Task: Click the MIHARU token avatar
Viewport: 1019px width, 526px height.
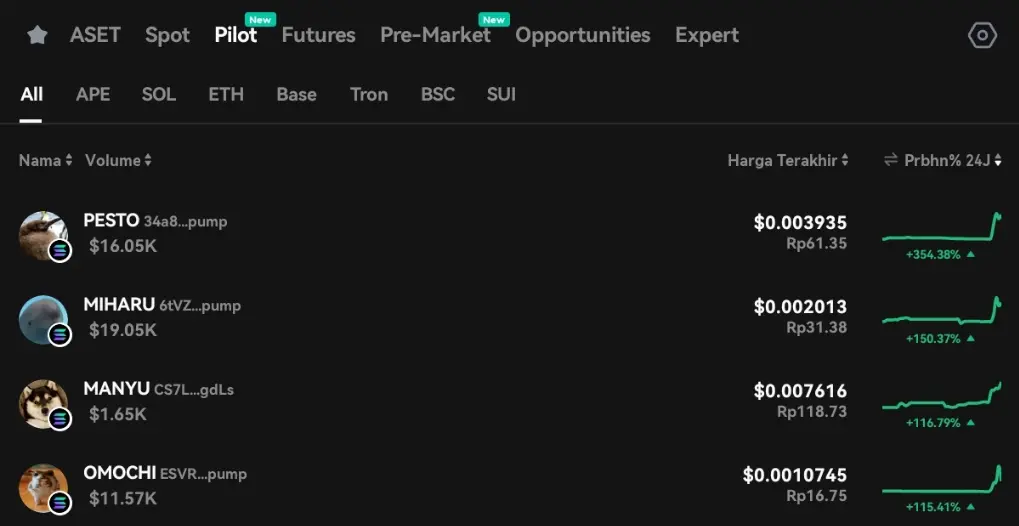Action: pyautogui.click(x=44, y=319)
